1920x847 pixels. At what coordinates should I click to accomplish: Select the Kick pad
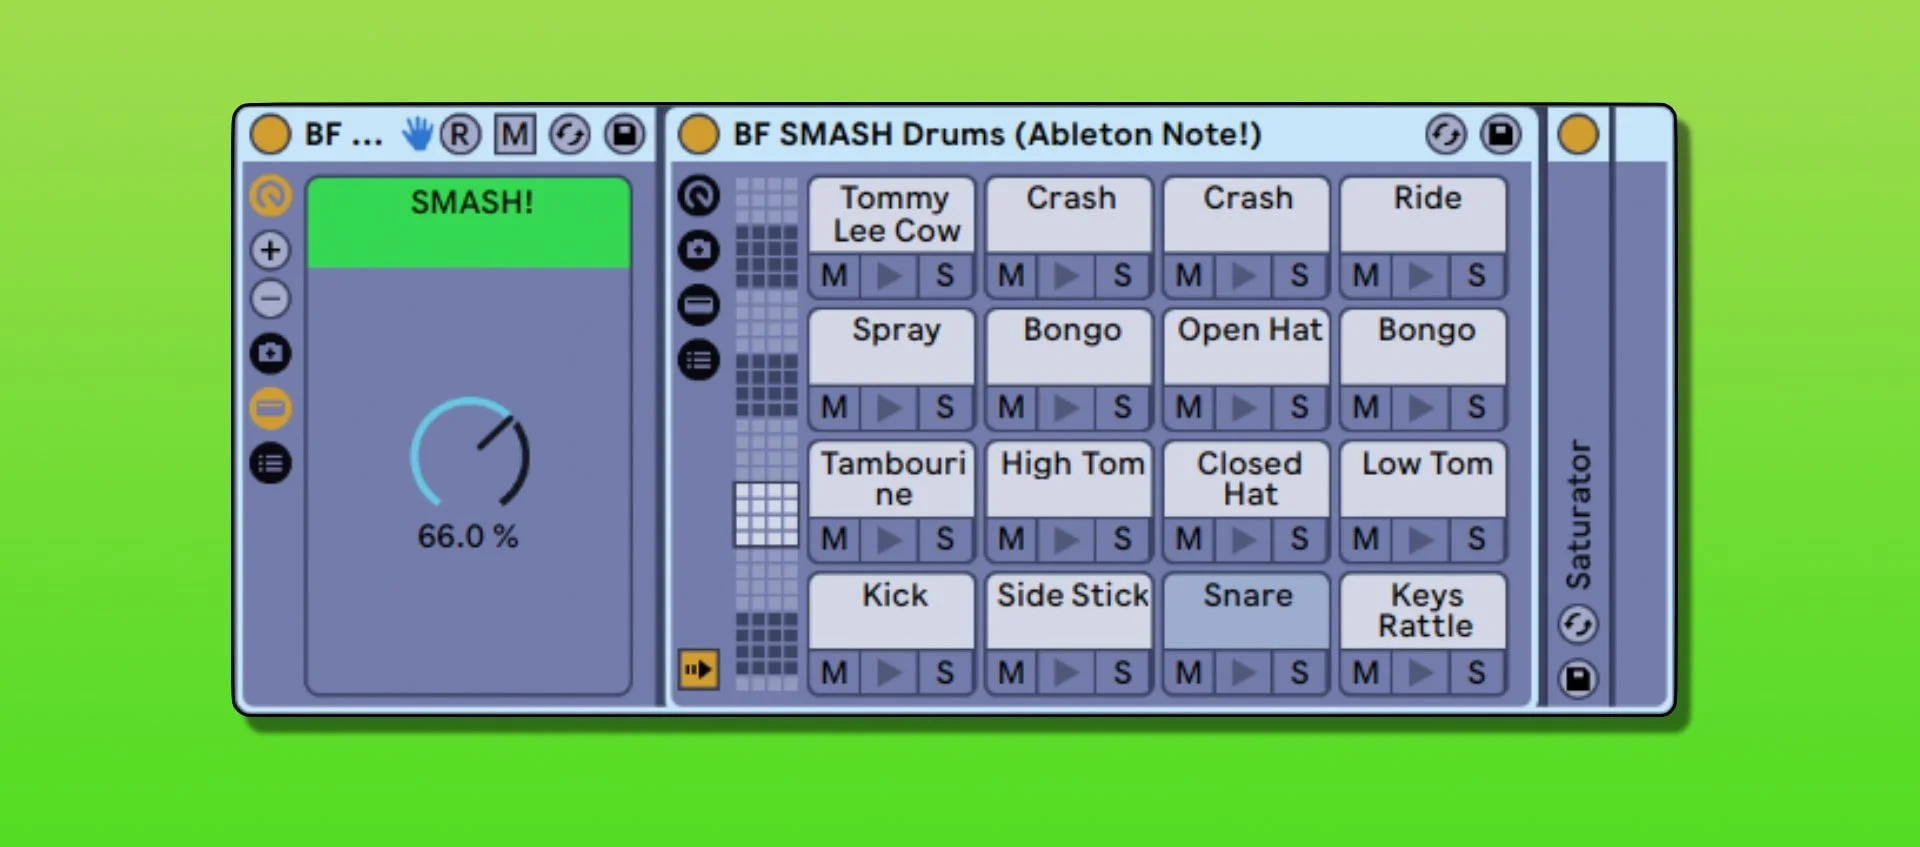point(892,611)
